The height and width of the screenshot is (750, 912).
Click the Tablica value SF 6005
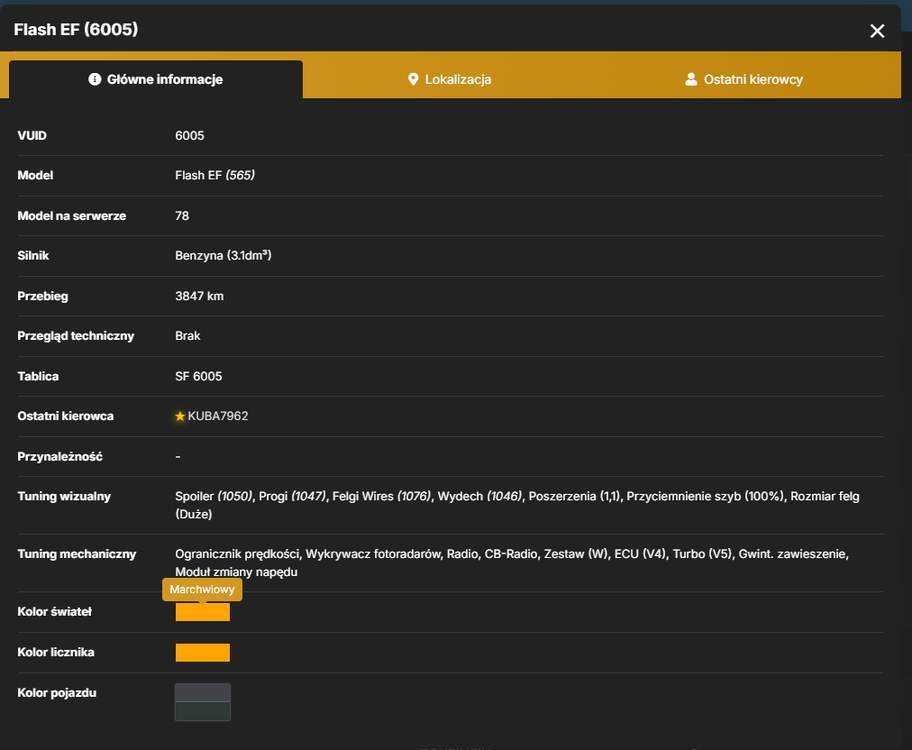(198, 376)
